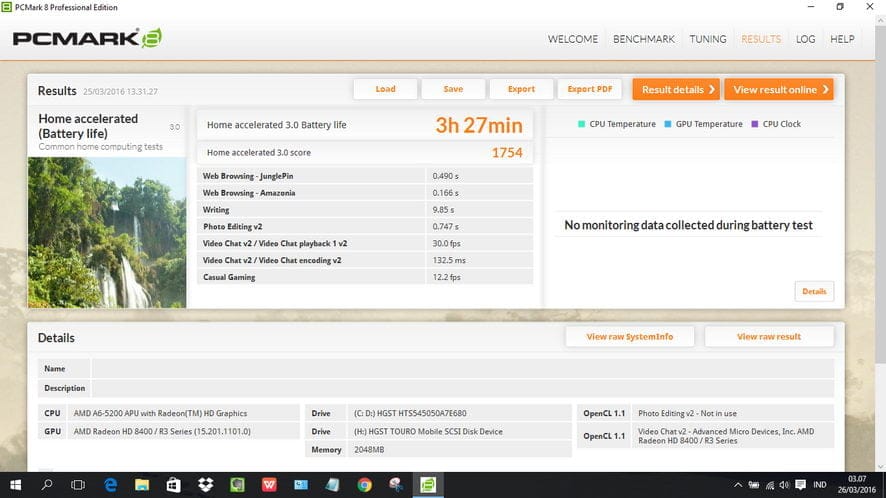Open the TUNING tab
Image resolution: width=886 pixels, height=498 pixels.
707,39
